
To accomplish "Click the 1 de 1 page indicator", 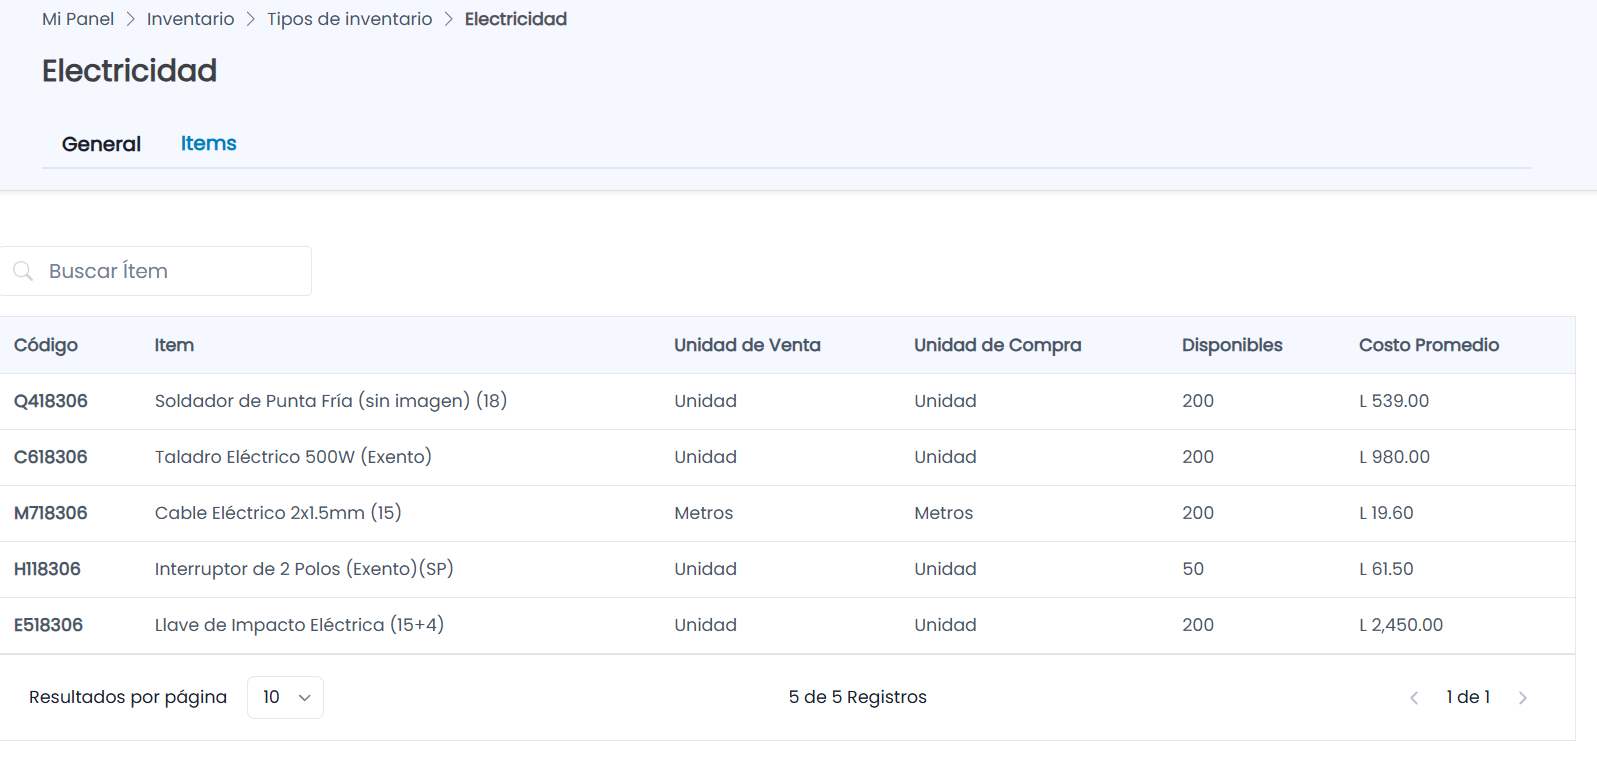I will [1468, 697].
